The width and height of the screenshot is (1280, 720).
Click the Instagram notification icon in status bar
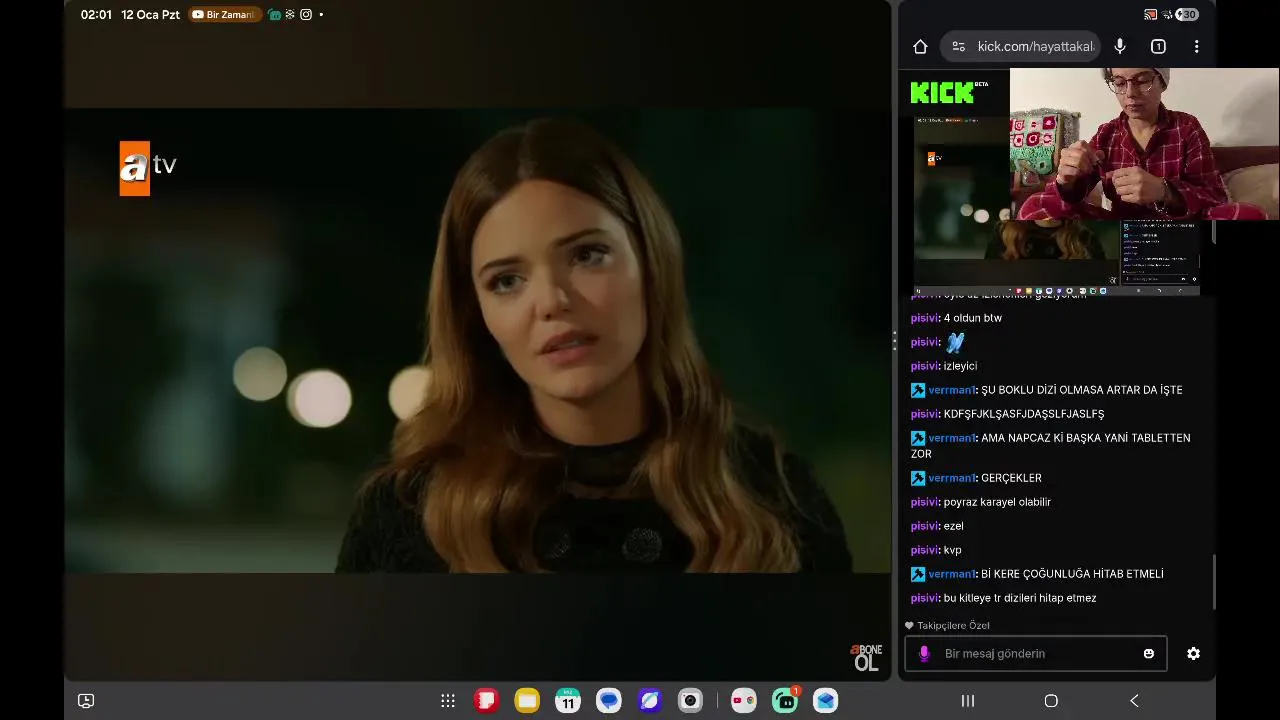click(x=306, y=15)
